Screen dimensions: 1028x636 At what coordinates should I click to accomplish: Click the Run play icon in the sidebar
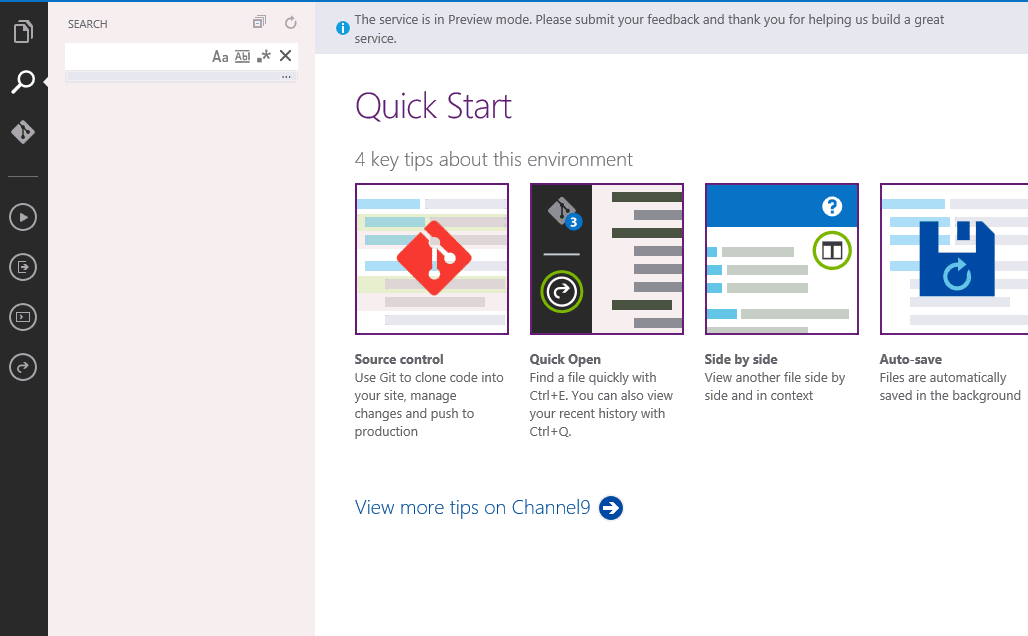pos(22,216)
